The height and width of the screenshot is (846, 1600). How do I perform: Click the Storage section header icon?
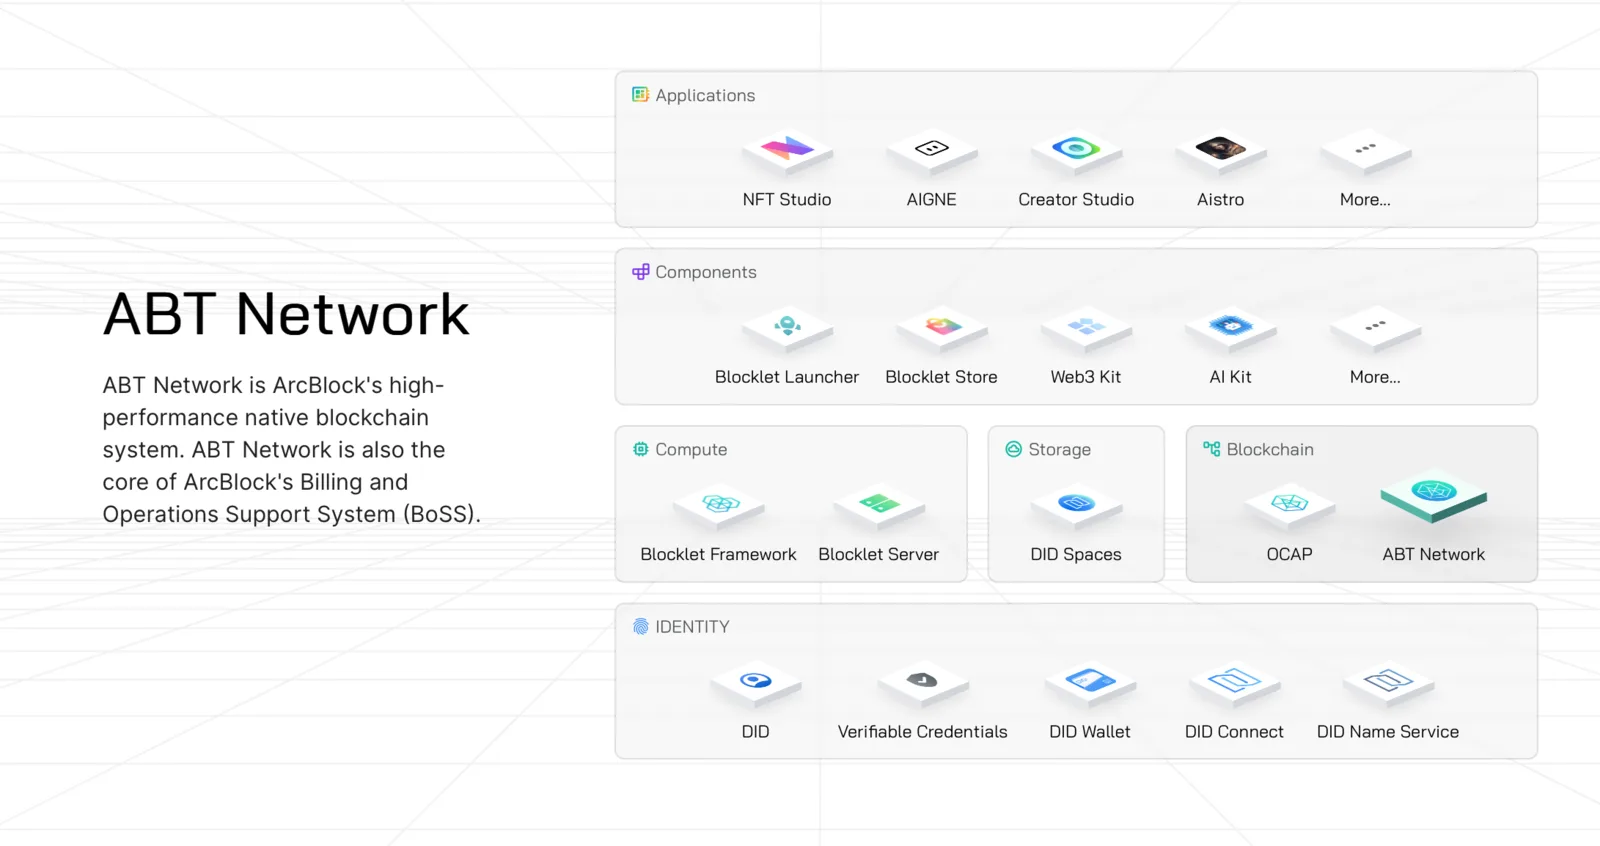[x=1014, y=449]
